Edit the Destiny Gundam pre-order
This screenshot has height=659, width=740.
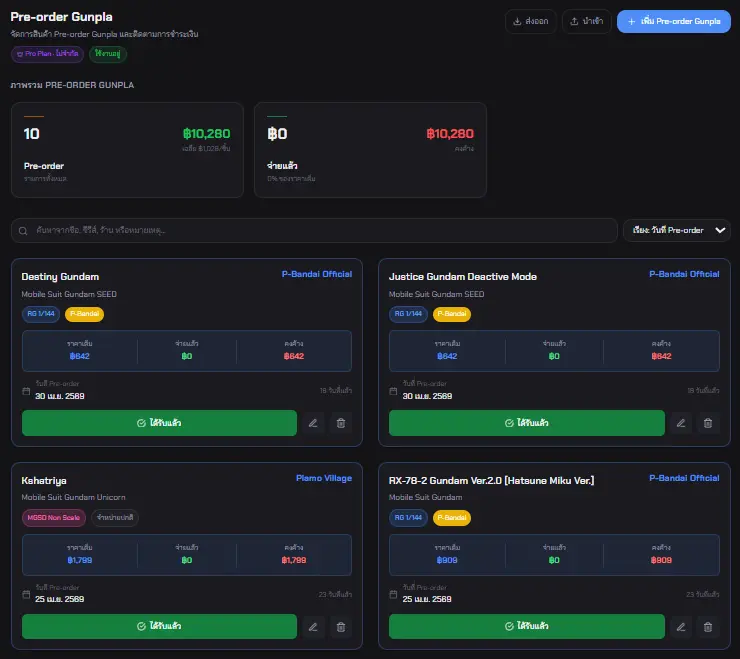313,423
